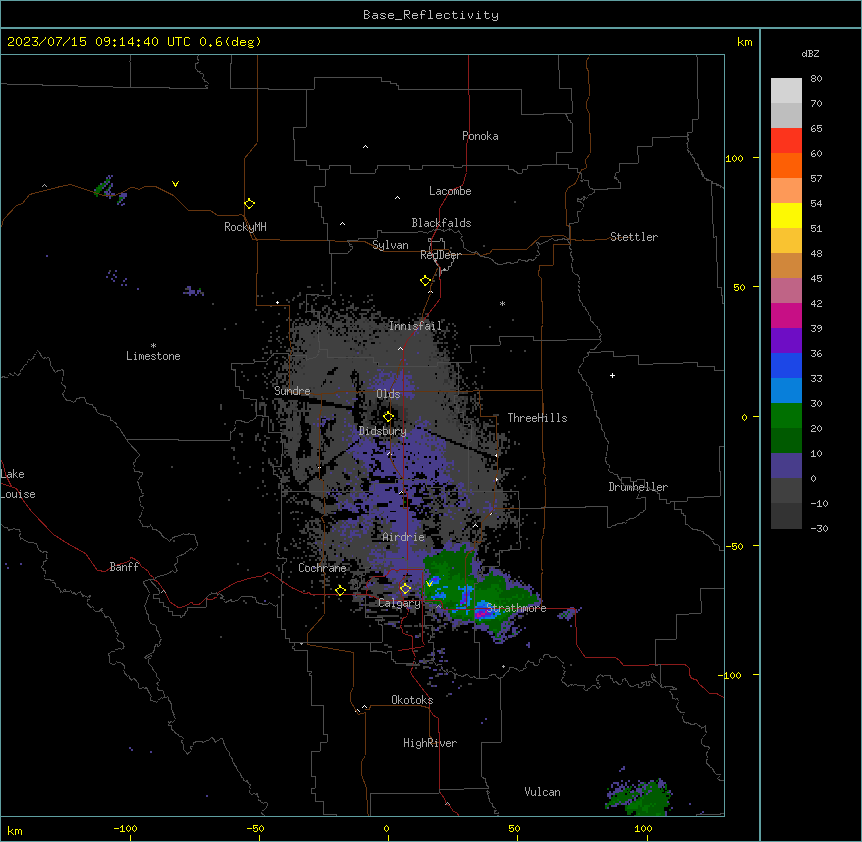Click the dBZ legend heading

[810, 53]
